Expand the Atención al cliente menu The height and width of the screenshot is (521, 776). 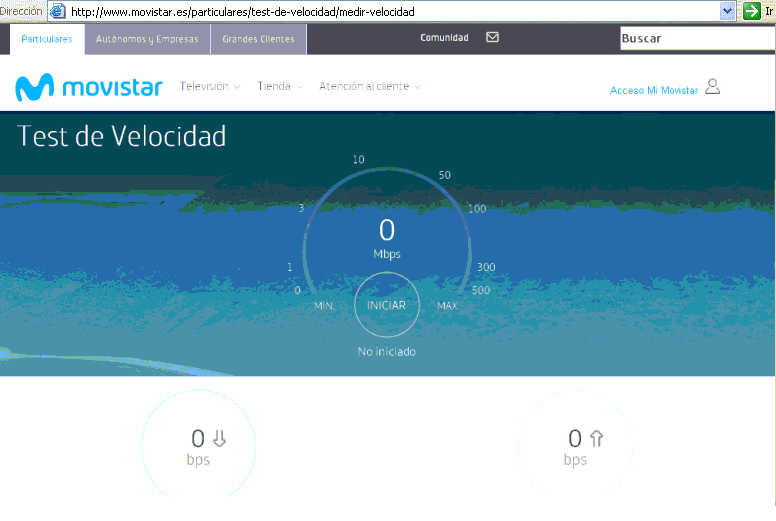[x=370, y=86]
